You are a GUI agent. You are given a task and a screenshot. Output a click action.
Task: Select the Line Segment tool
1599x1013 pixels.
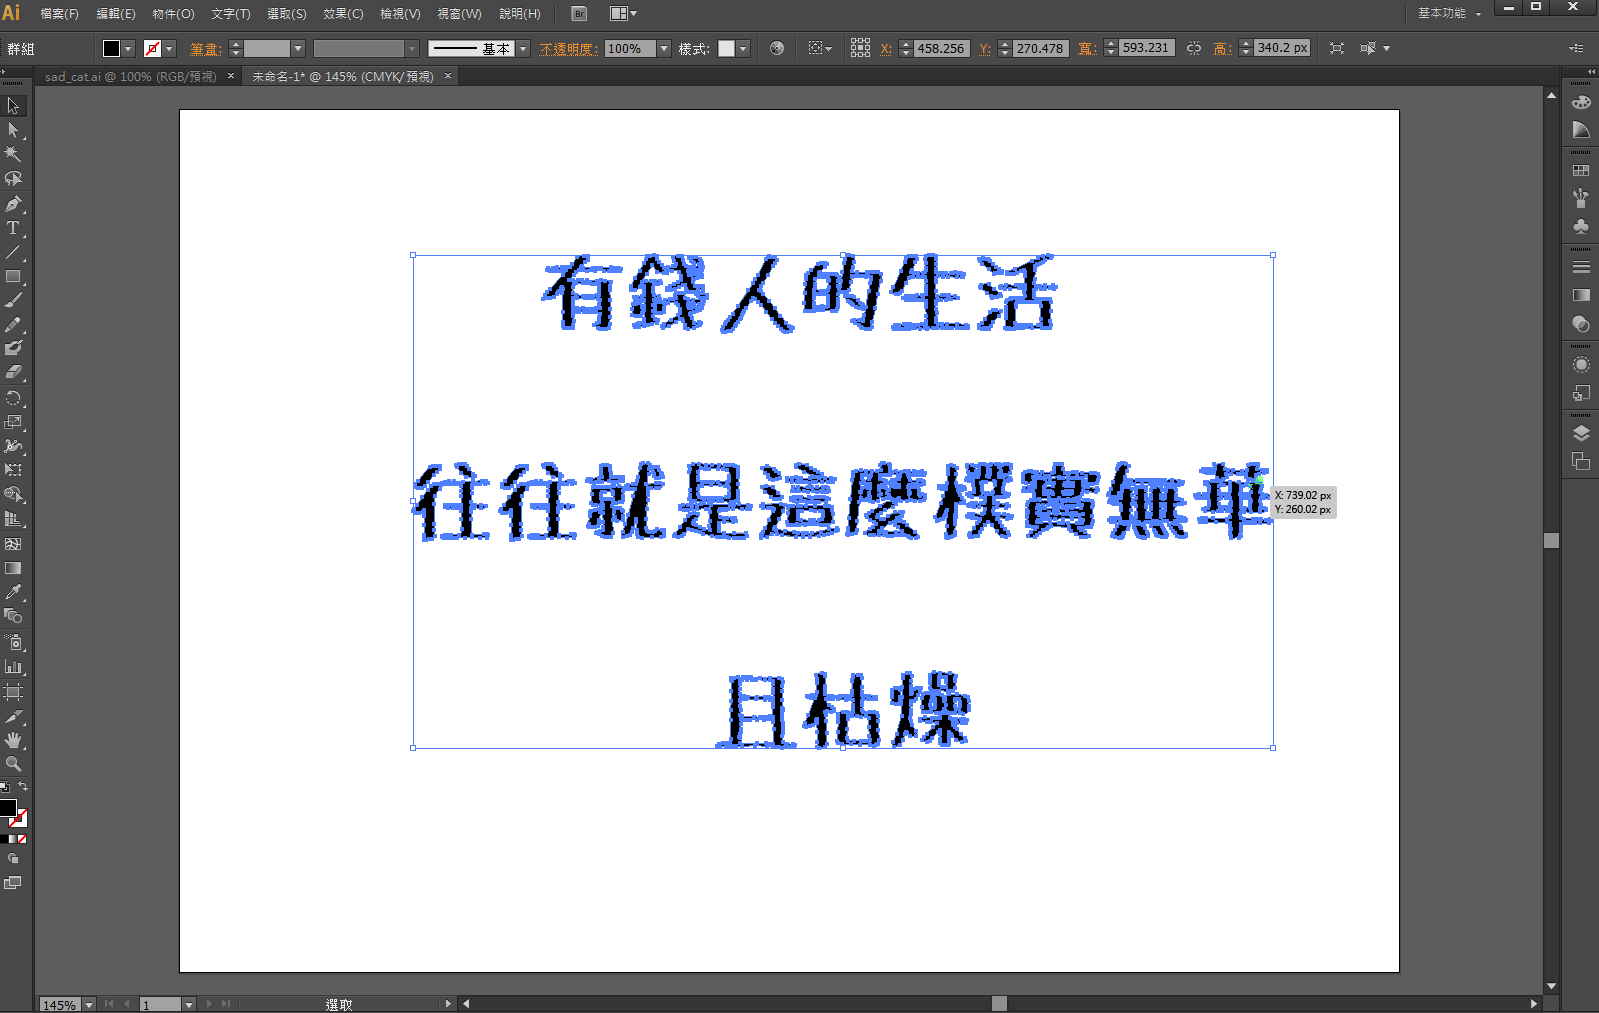(13, 252)
